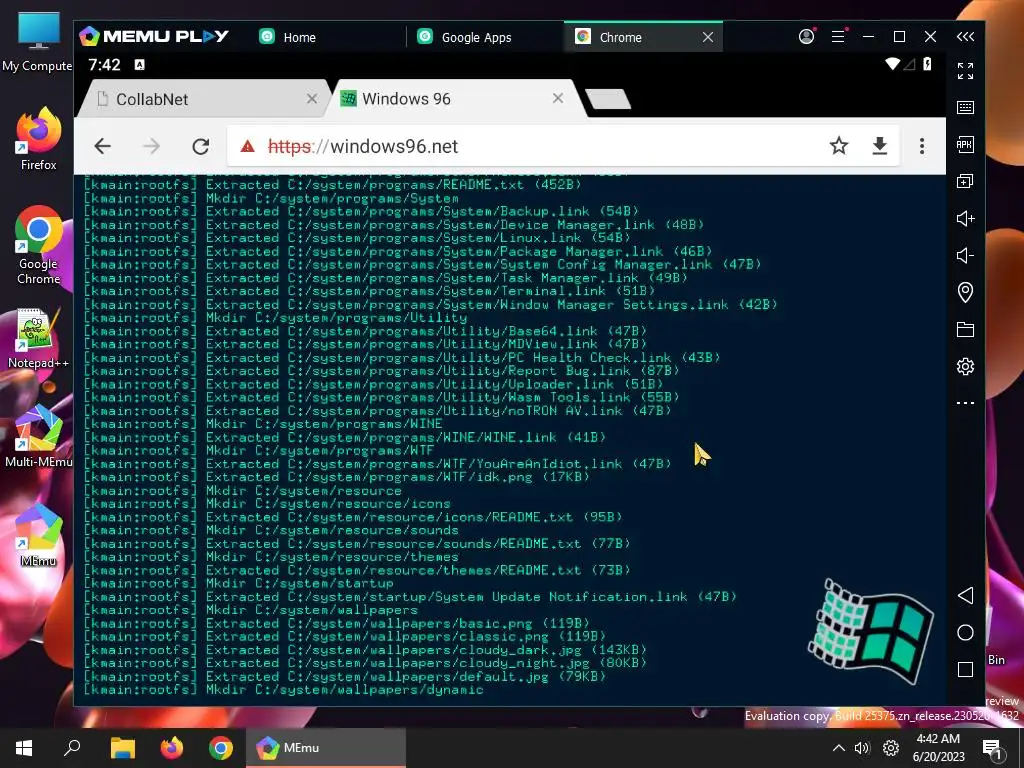
Task: Click the install APK icon
Action: pyautogui.click(x=965, y=144)
